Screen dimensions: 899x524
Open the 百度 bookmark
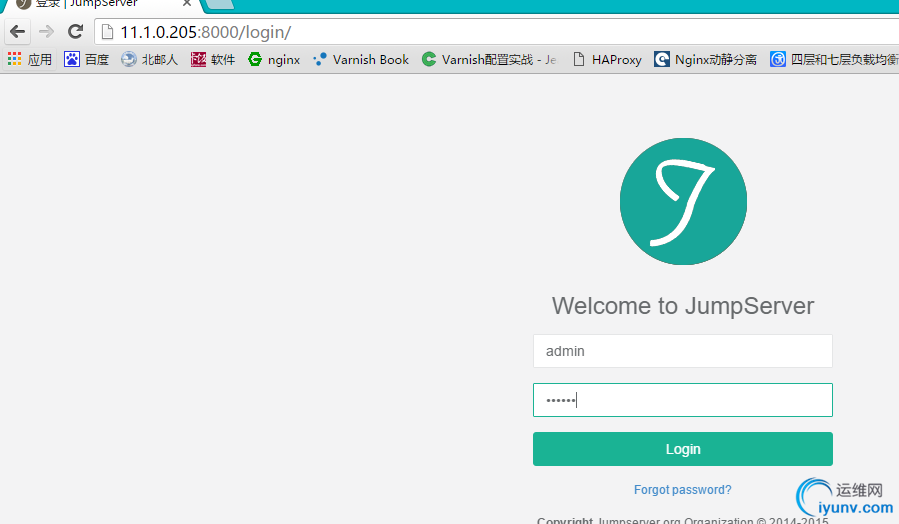click(87, 59)
